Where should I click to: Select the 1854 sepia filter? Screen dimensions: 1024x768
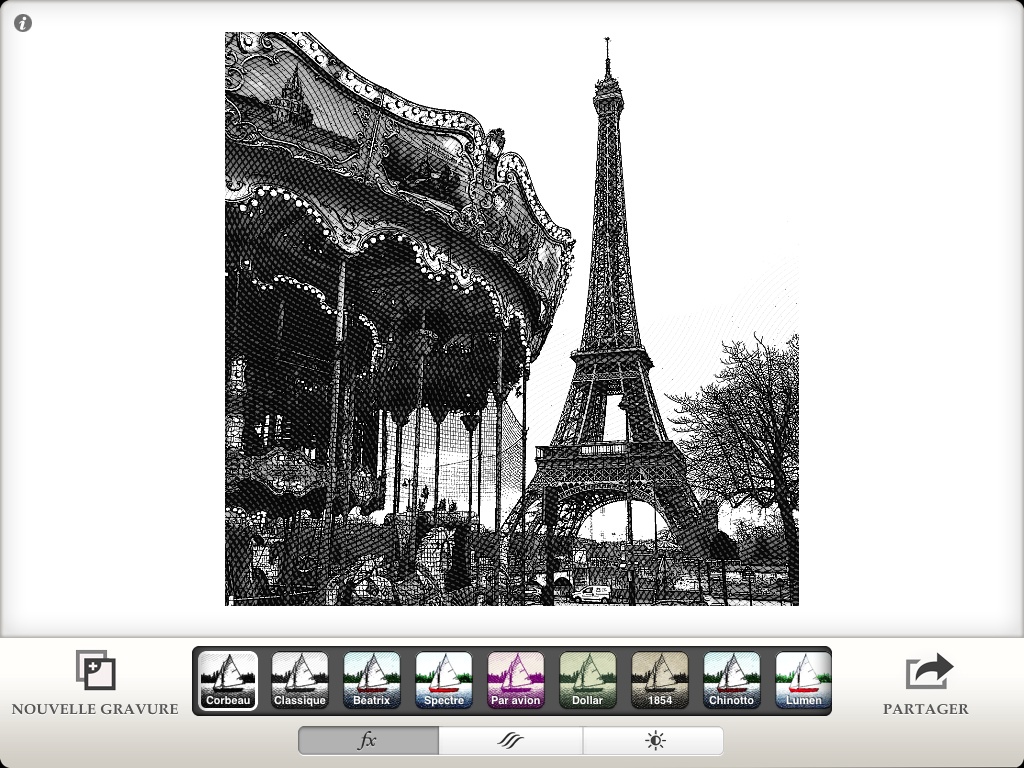coord(660,680)
